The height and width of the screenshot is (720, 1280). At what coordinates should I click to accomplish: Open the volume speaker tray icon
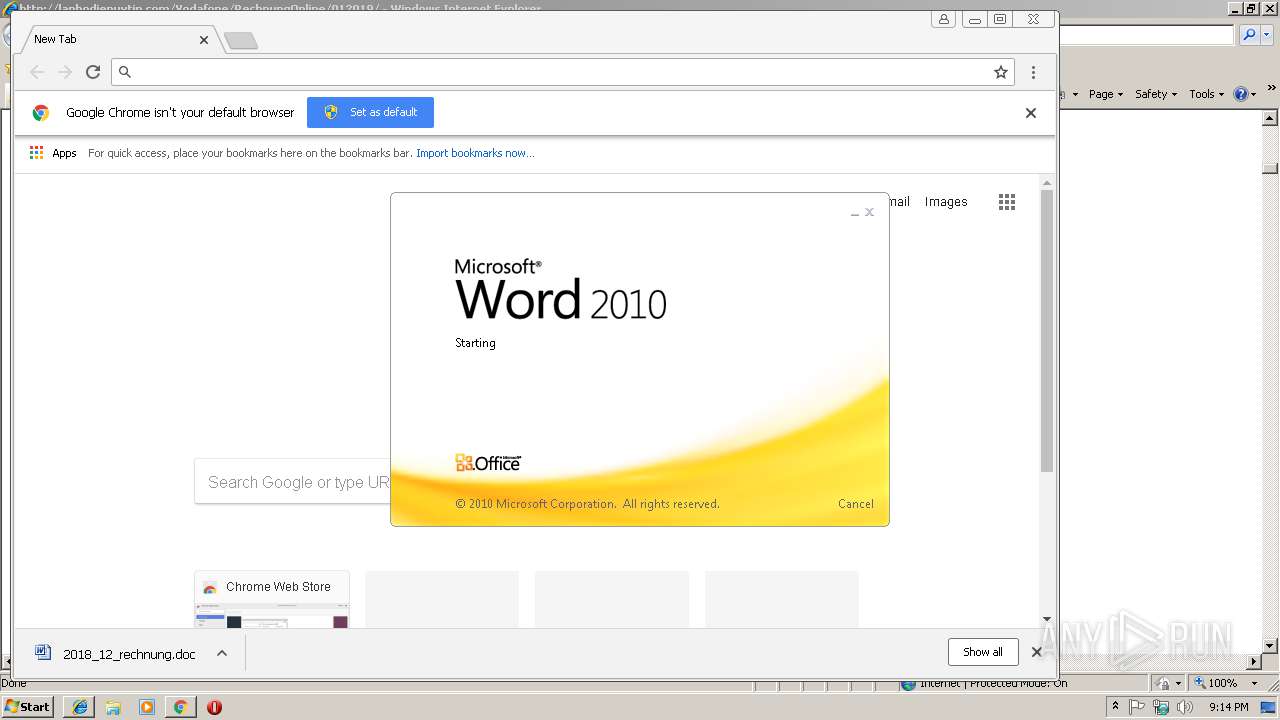click(1184, 707)
